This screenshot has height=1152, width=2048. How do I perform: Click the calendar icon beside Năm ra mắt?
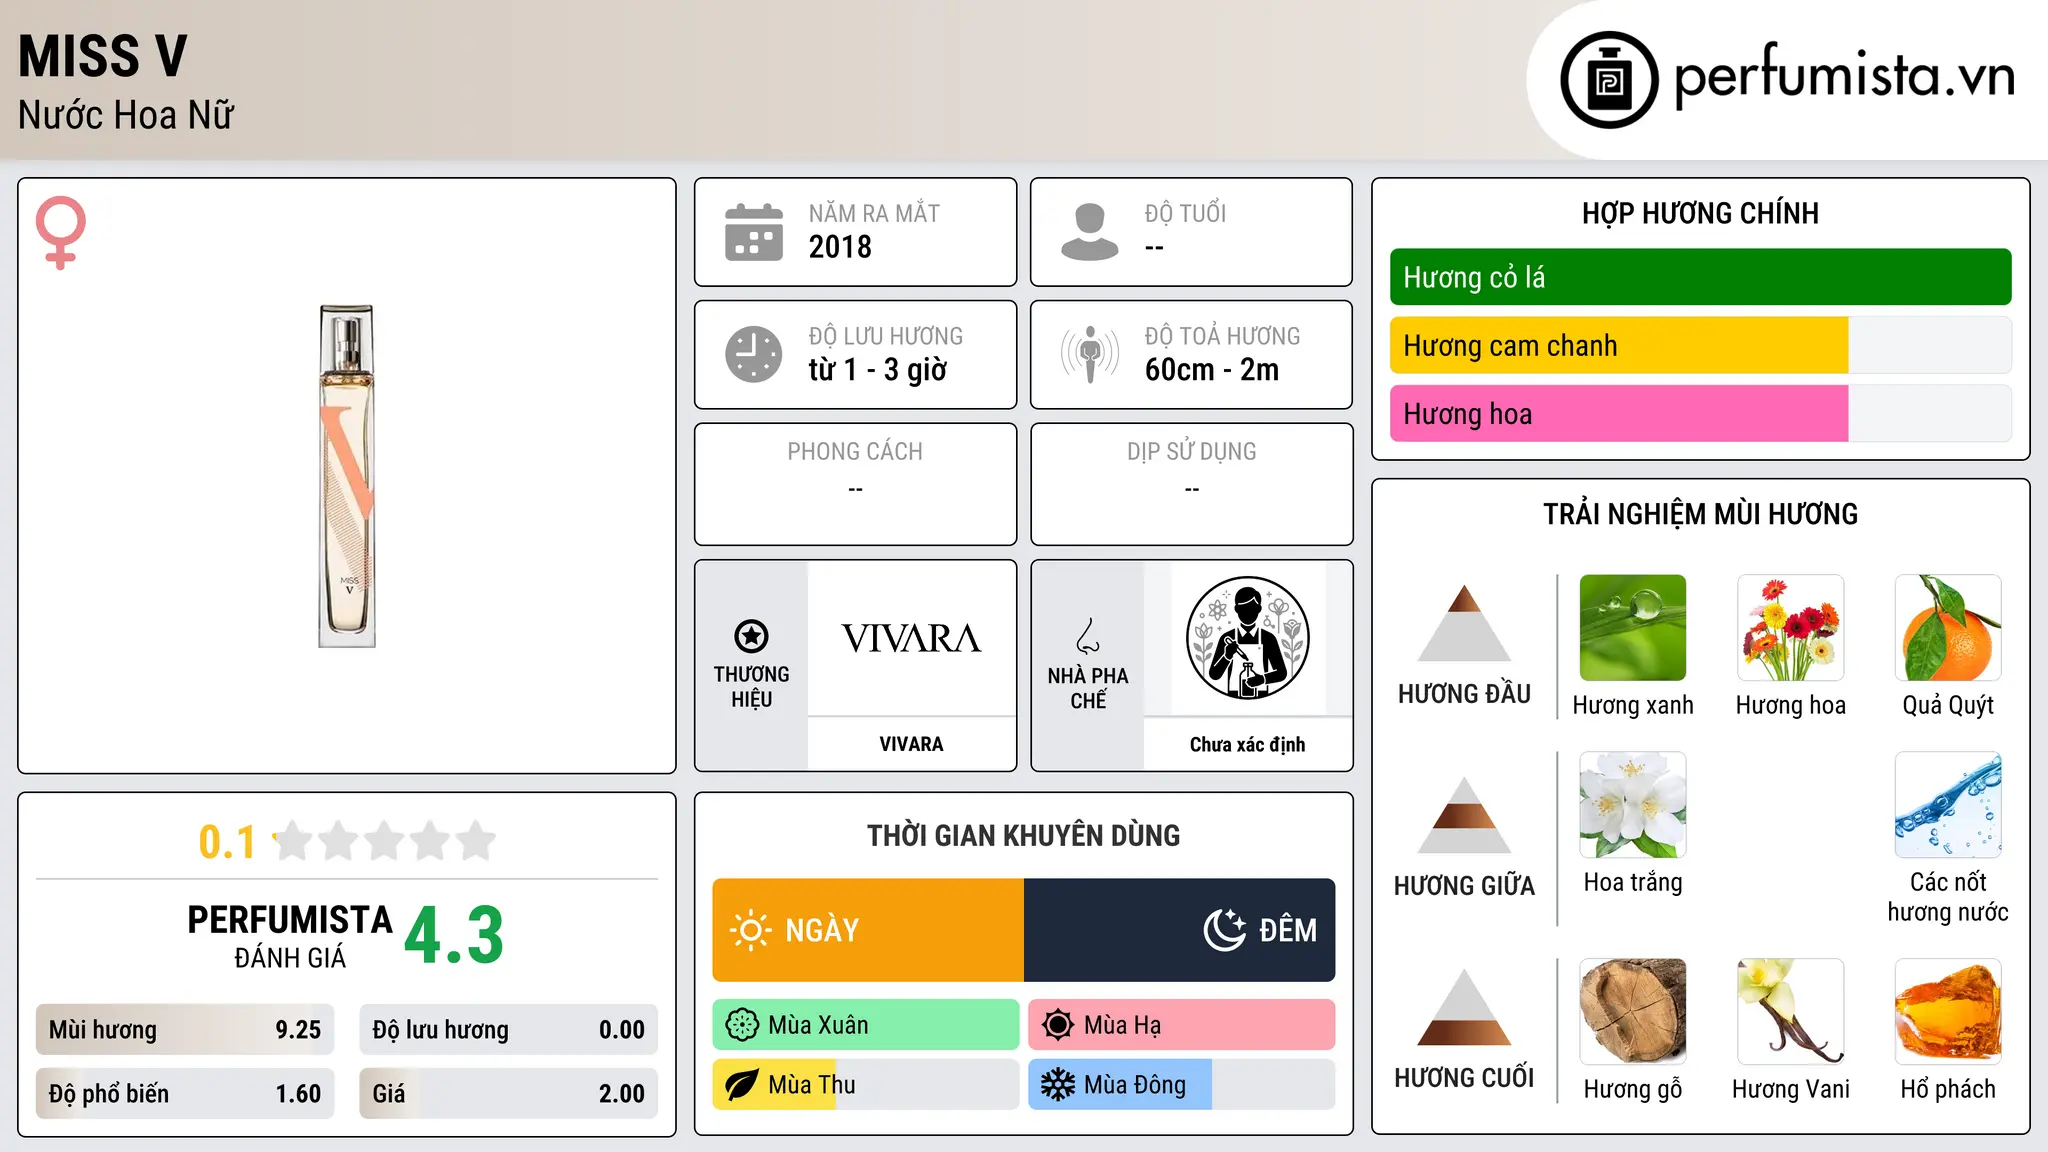tap(754, 232)
